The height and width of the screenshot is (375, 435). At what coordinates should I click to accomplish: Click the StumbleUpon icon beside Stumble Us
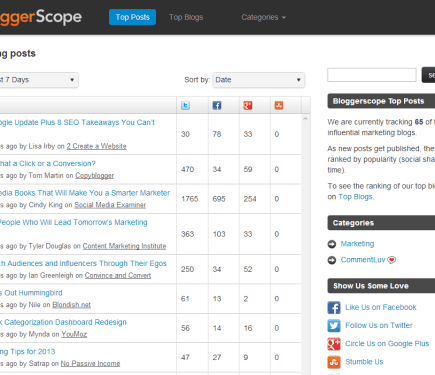(334, 362)
